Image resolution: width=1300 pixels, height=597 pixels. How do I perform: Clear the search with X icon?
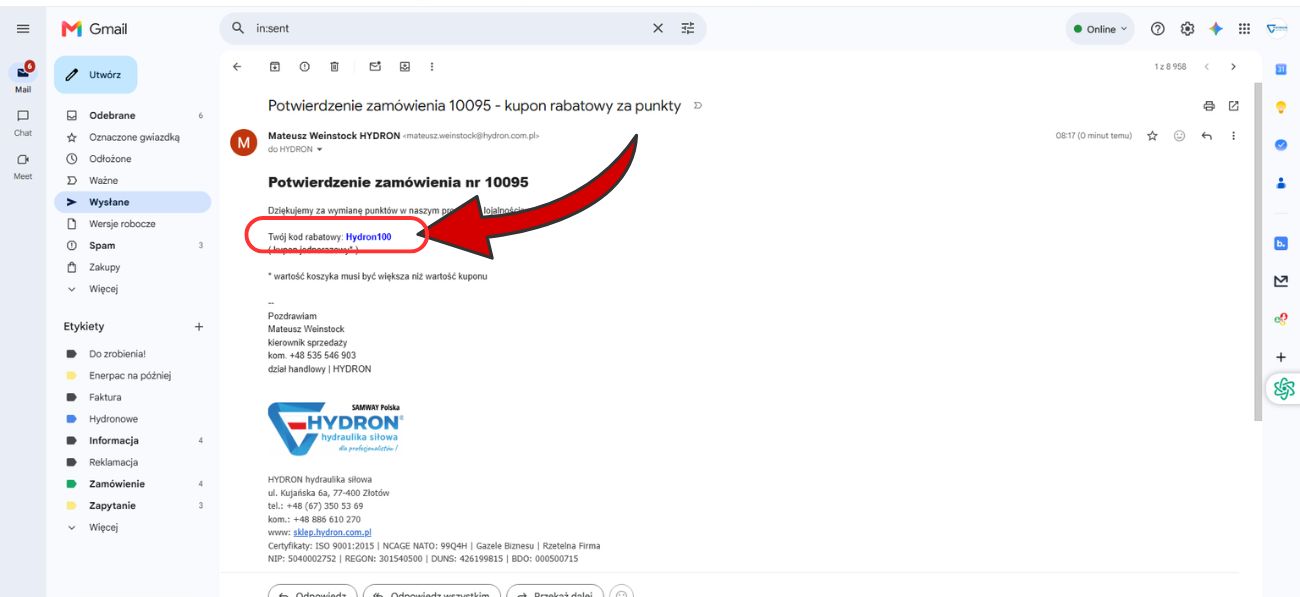(x=657, y=29)
